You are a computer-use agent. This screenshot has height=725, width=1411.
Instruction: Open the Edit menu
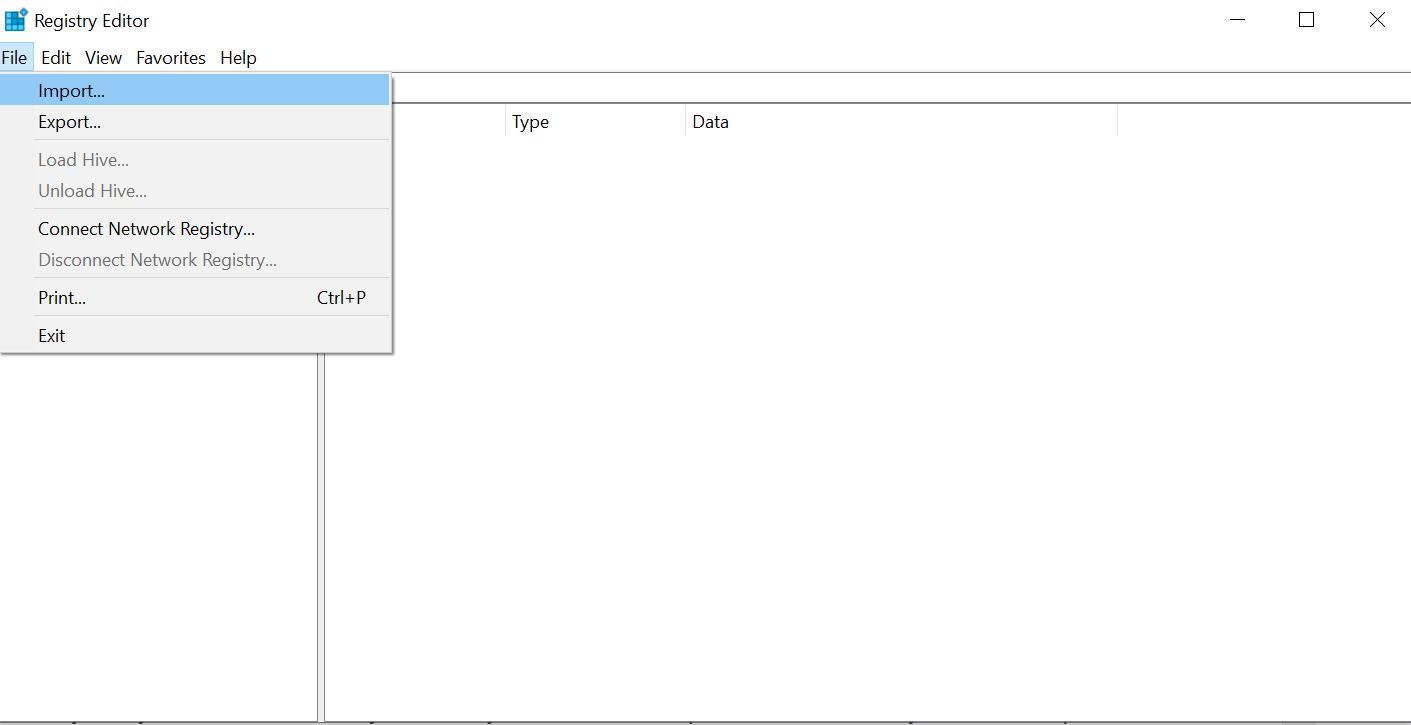click(x=56, y=58)
